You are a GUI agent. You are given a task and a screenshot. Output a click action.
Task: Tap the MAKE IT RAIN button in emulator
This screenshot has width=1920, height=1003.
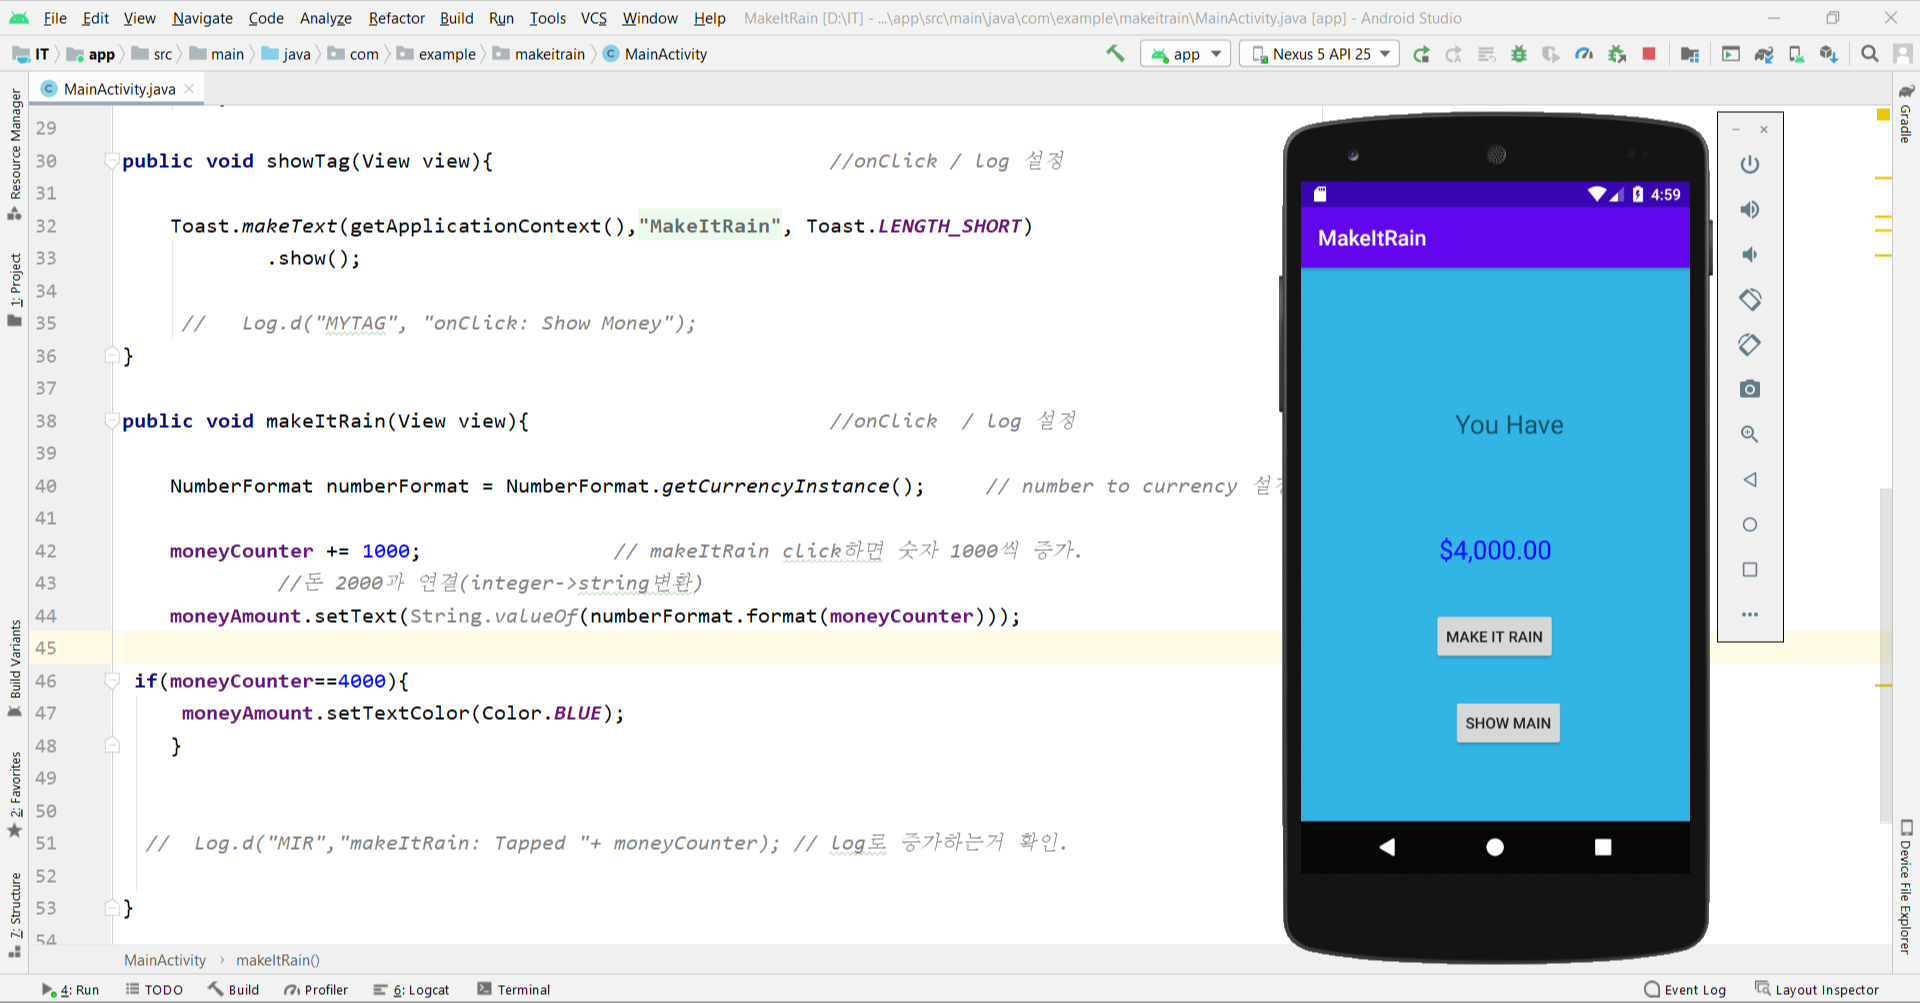pyautogui.click(x=1494, y=637)
